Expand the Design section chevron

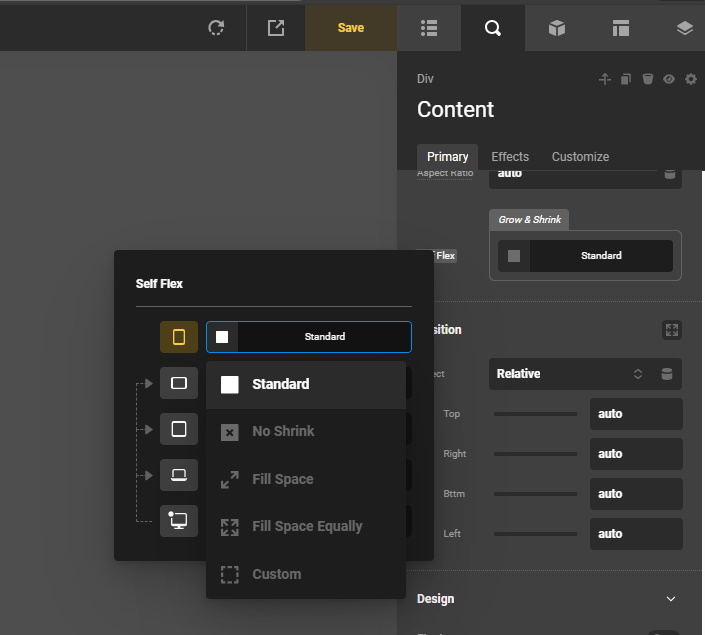tap(671, 599)
